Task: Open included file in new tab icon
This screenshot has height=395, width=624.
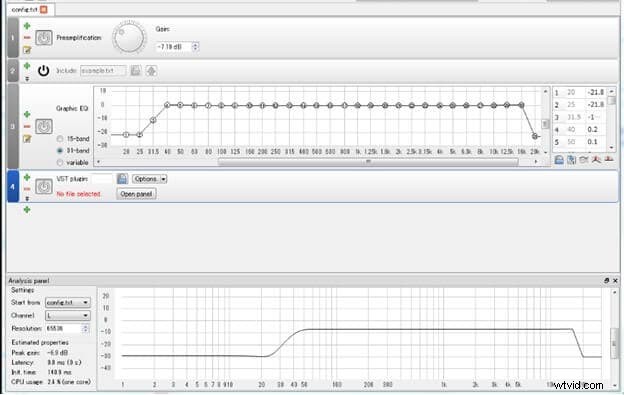Action: (x=151, y=70)
